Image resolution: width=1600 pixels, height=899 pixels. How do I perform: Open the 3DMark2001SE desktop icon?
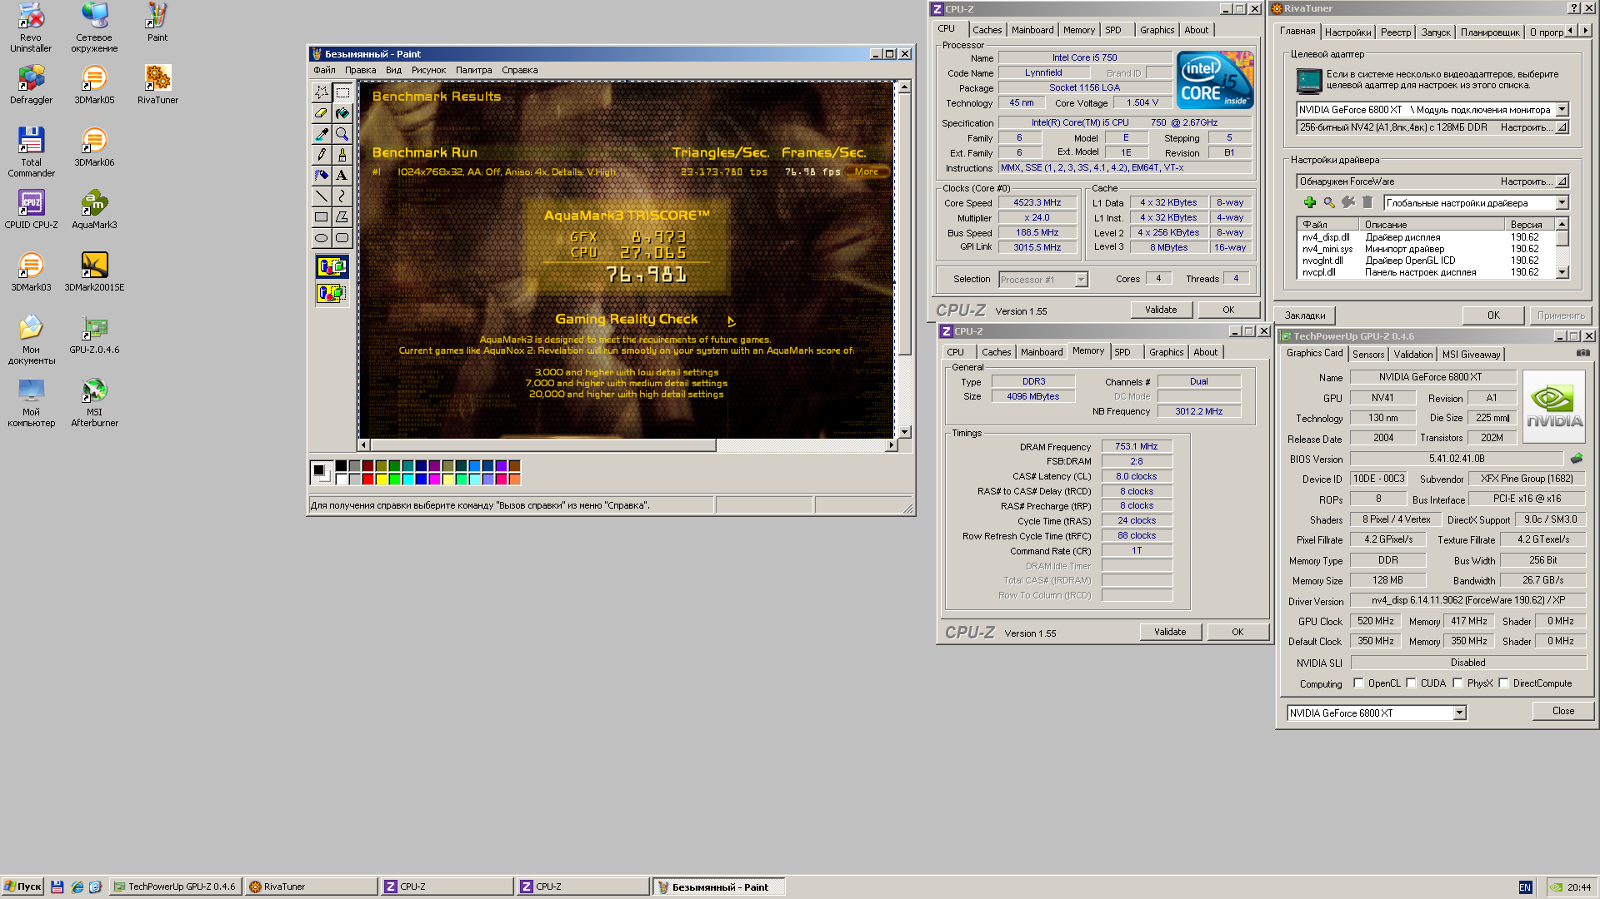(x=94, y=272)
